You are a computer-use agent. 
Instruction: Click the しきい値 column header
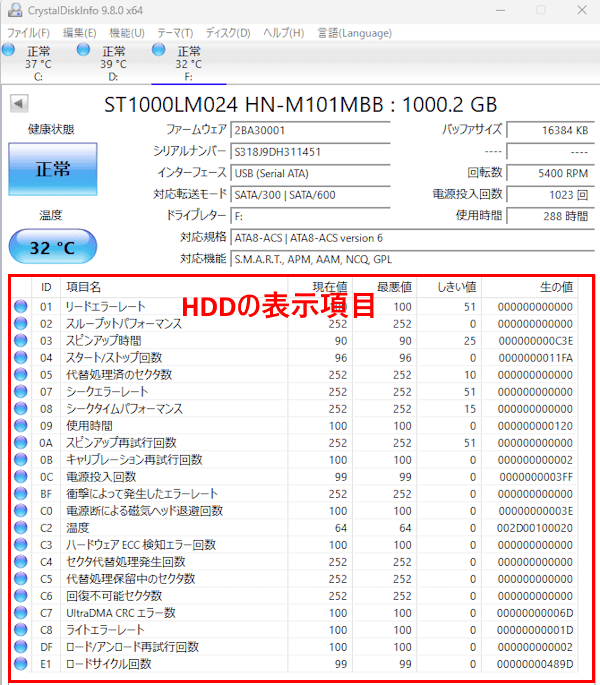coord(449,287)
